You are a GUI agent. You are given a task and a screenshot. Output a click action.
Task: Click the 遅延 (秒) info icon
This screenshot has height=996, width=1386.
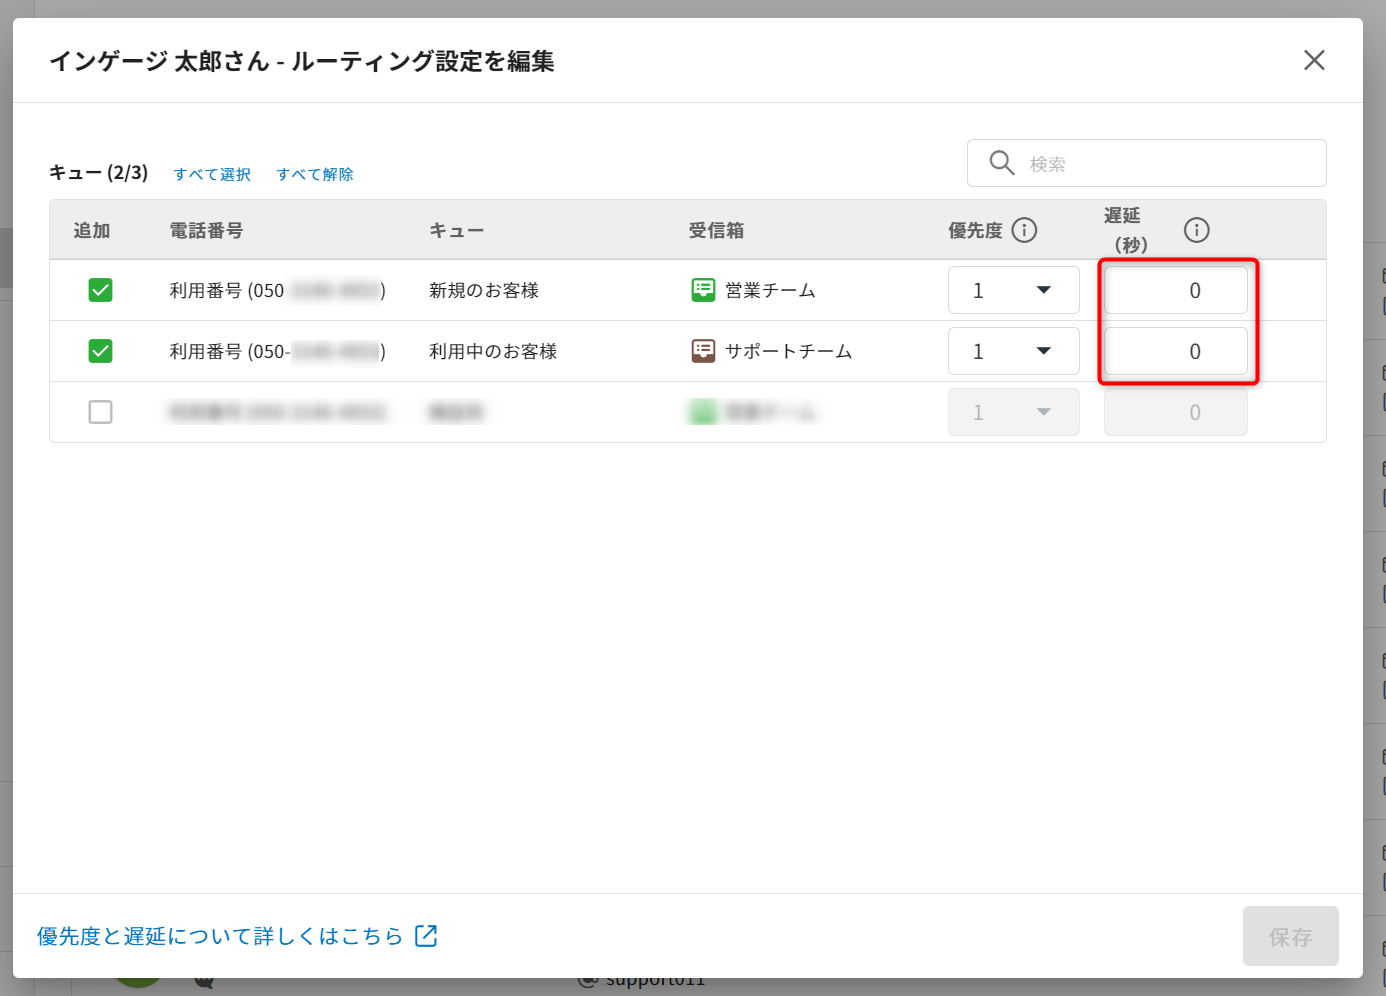point(1196,230)
